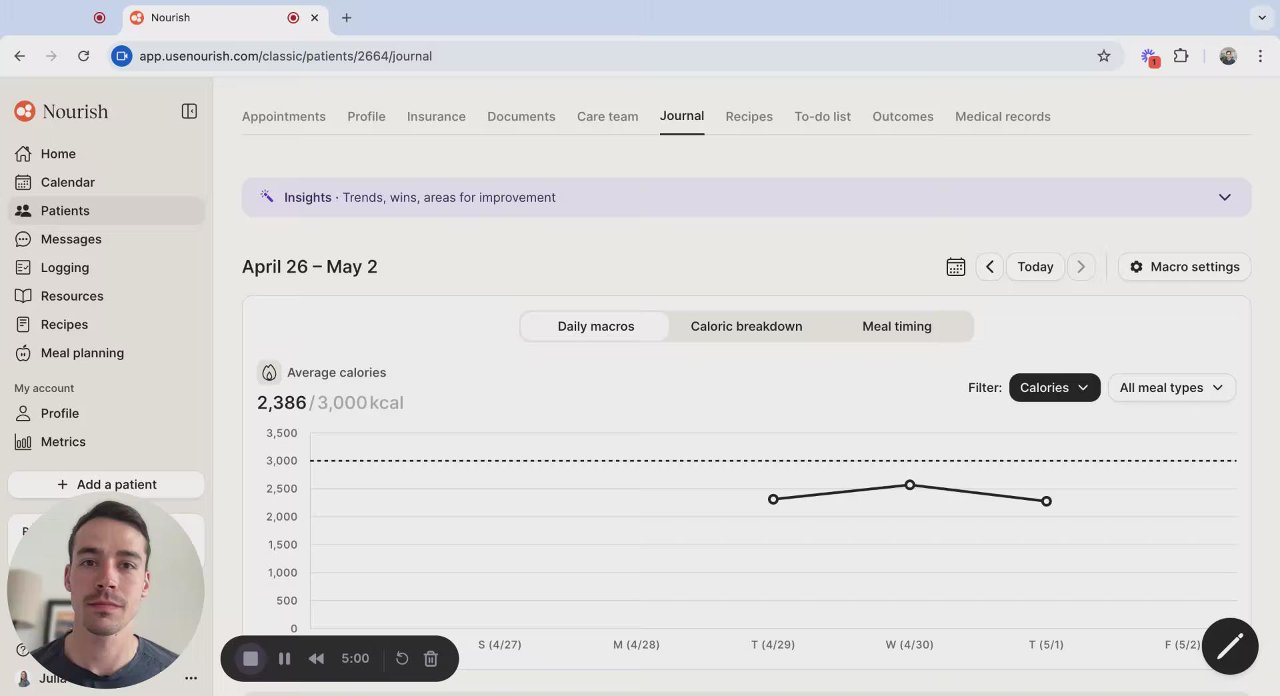
Task: Open the tab search dropdown arrow
Action: click(x=1262, y=18)
